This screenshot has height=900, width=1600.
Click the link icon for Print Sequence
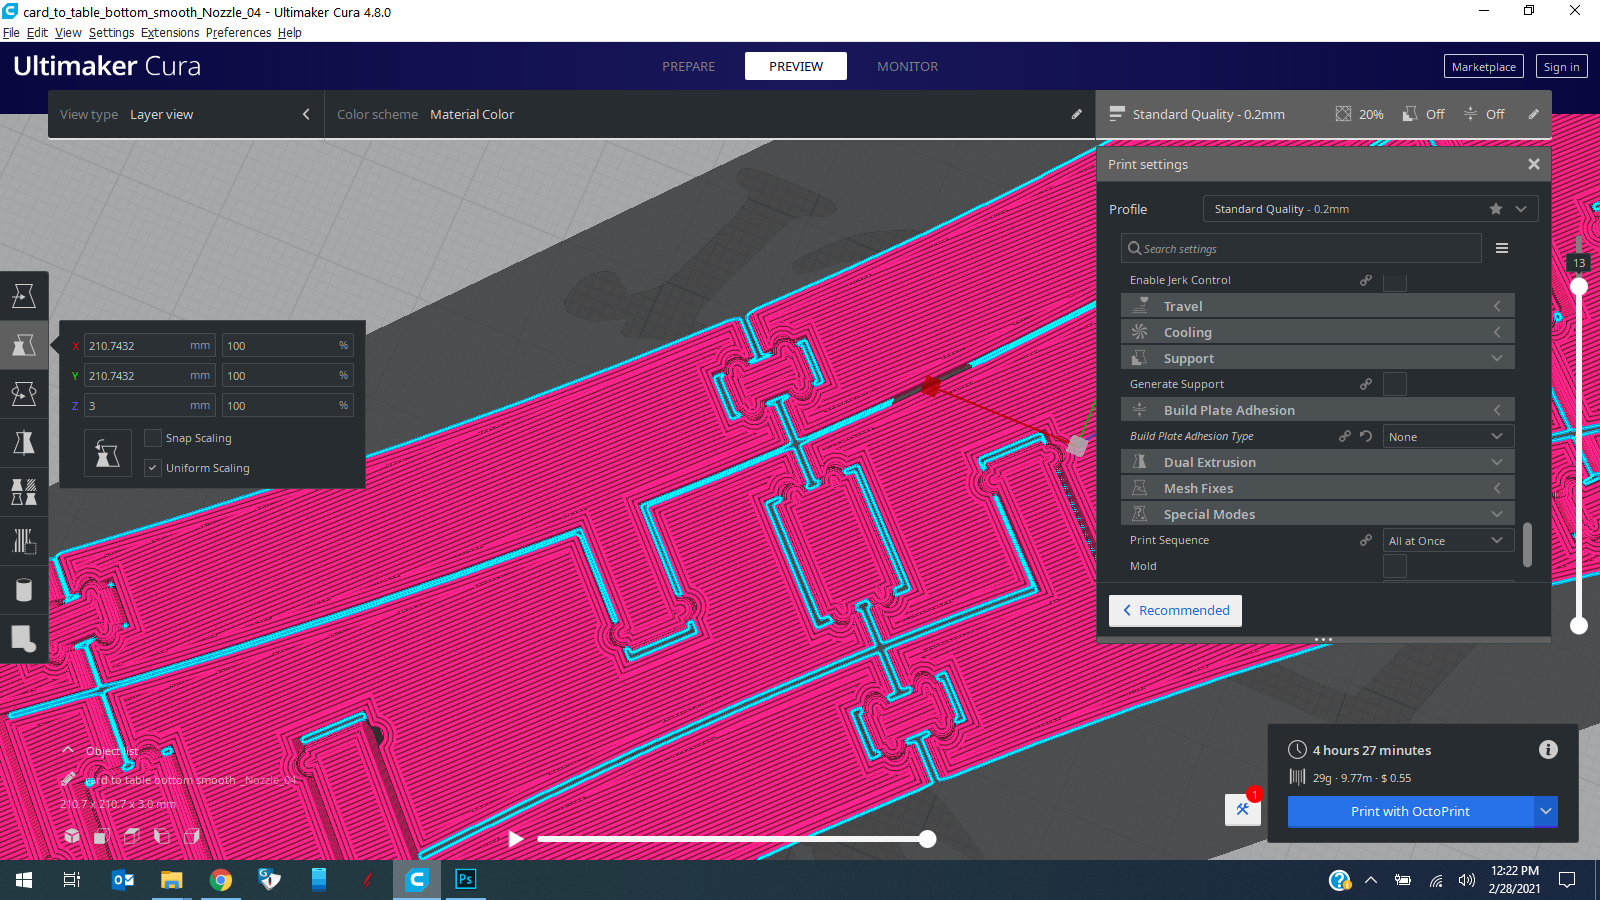1366,540
